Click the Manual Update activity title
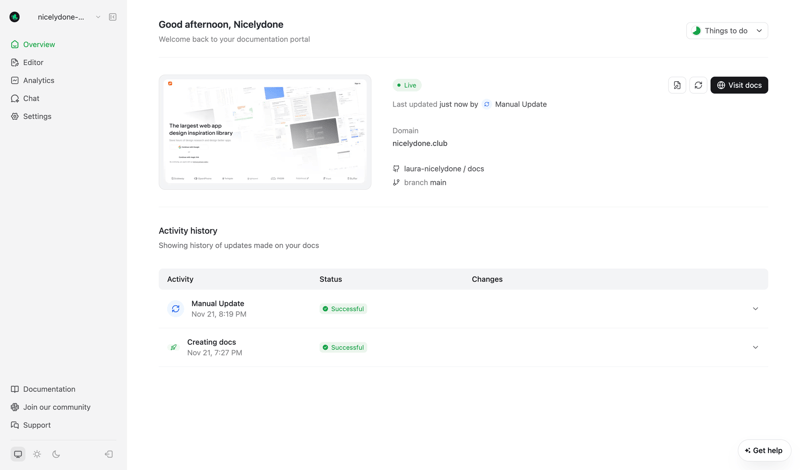 point(218,303)
